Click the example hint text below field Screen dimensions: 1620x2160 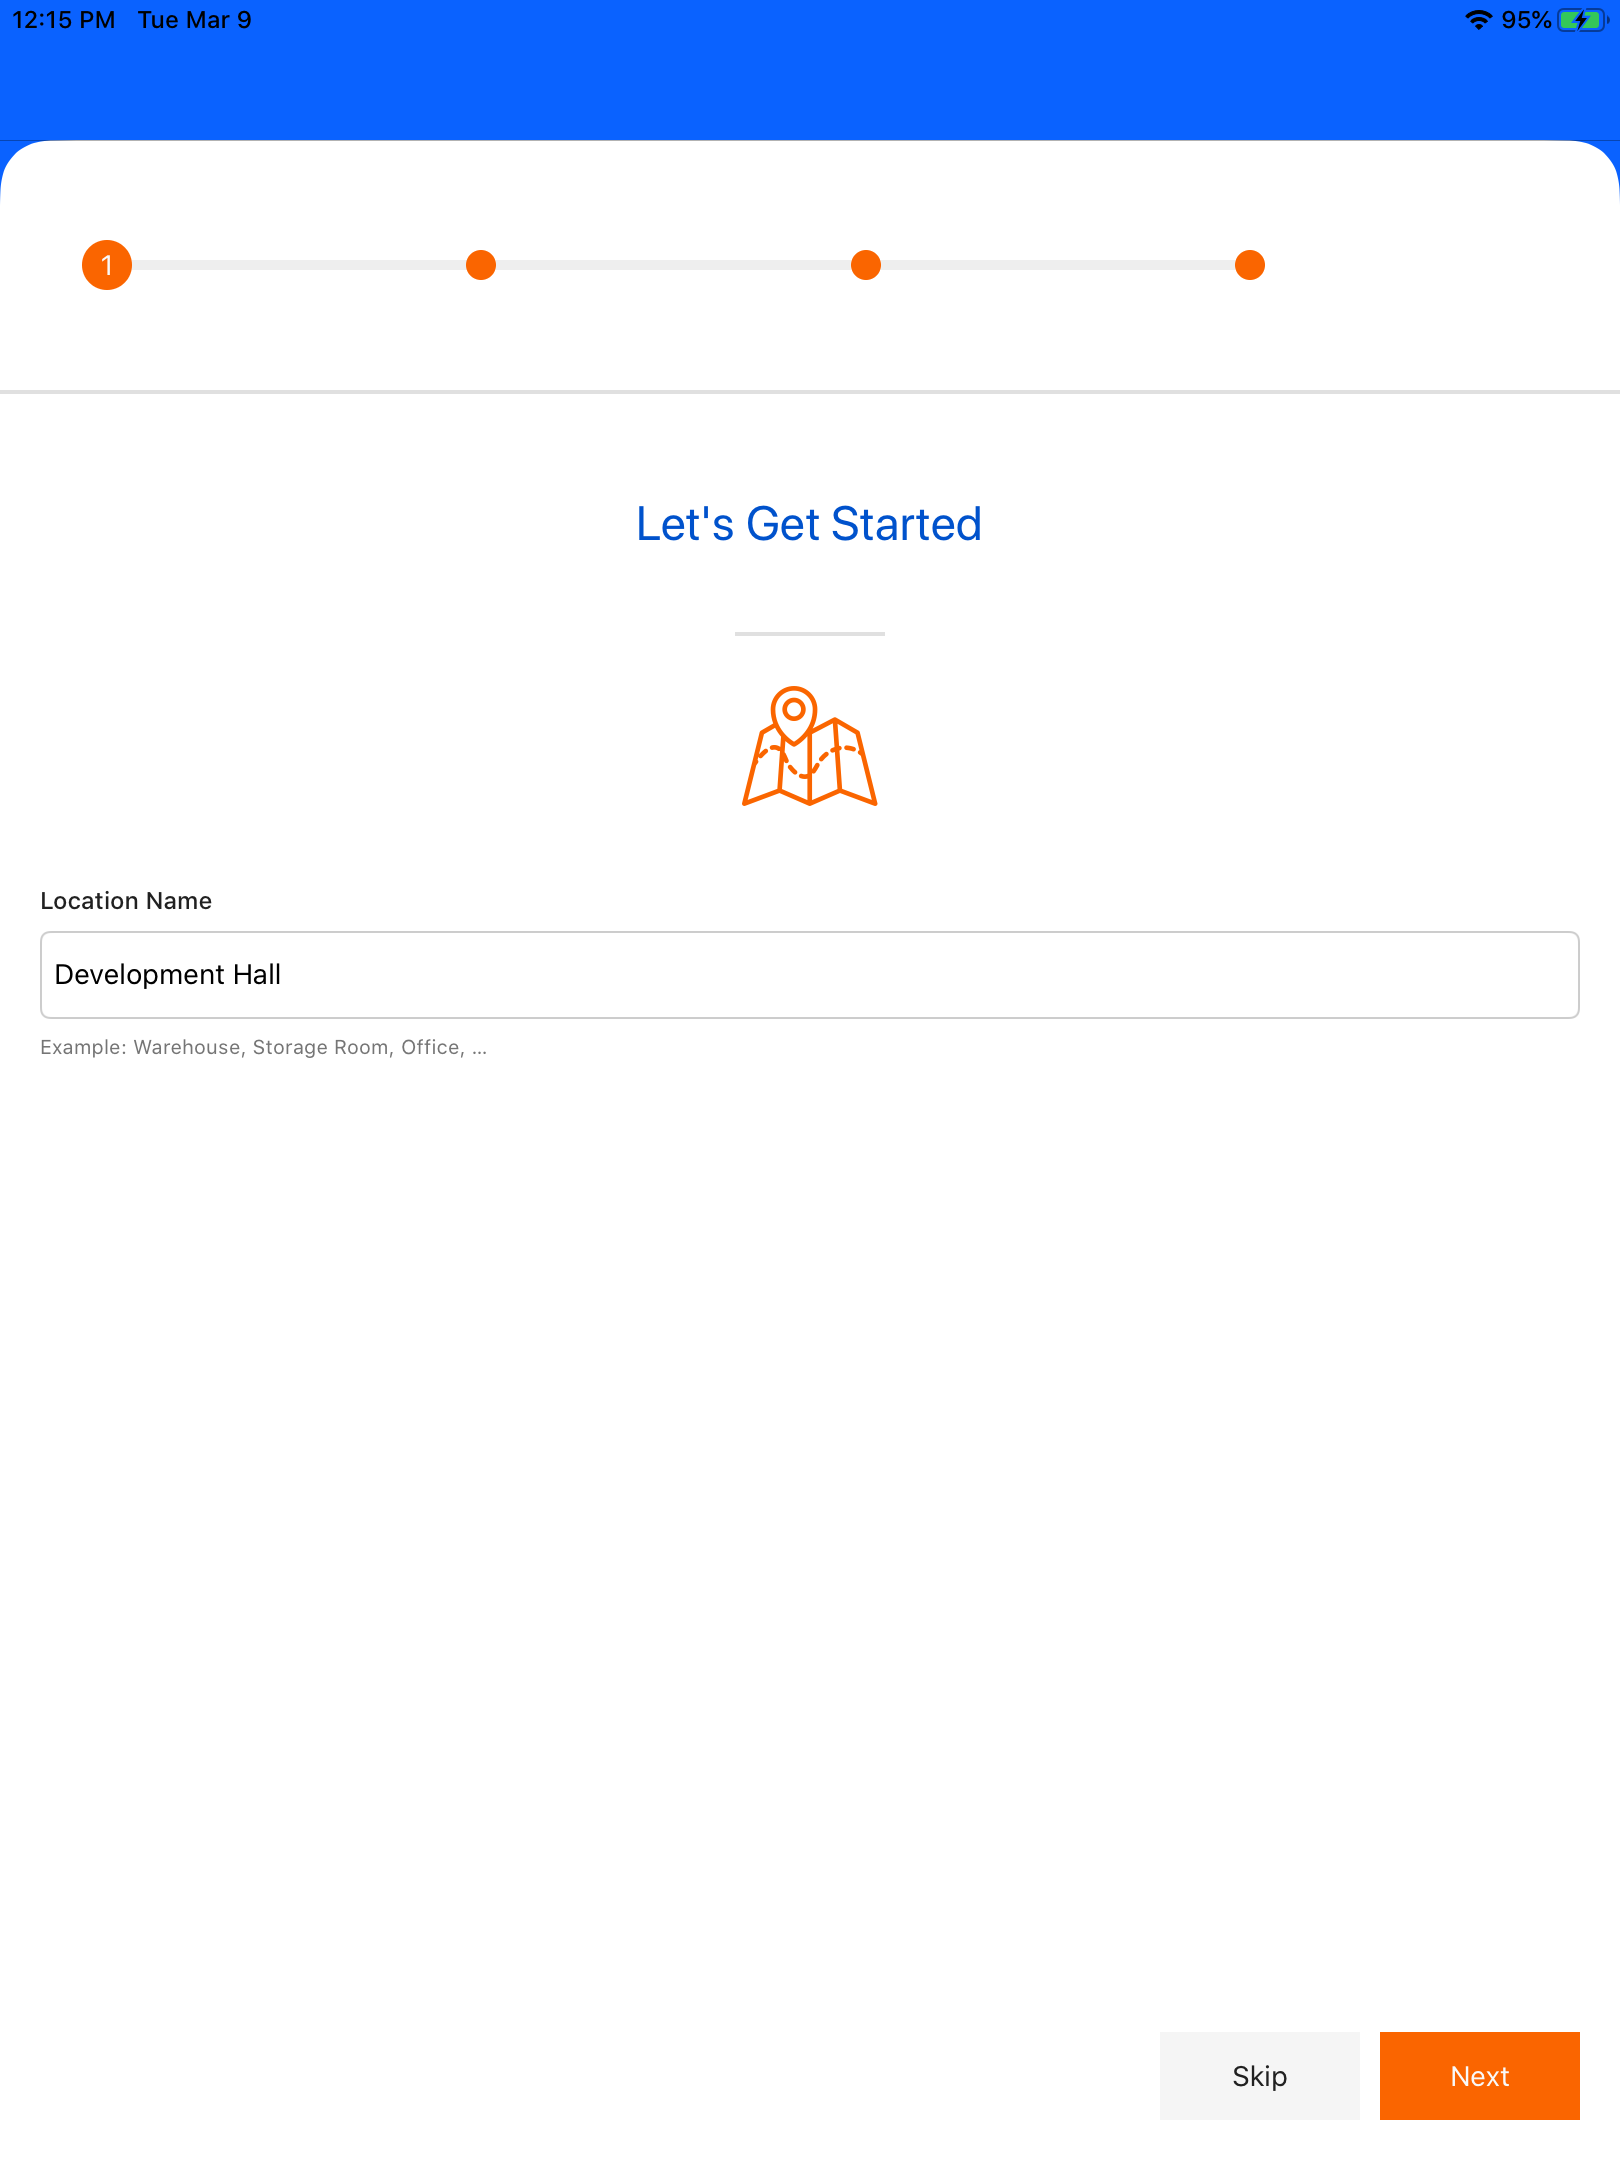(263, 1048)
